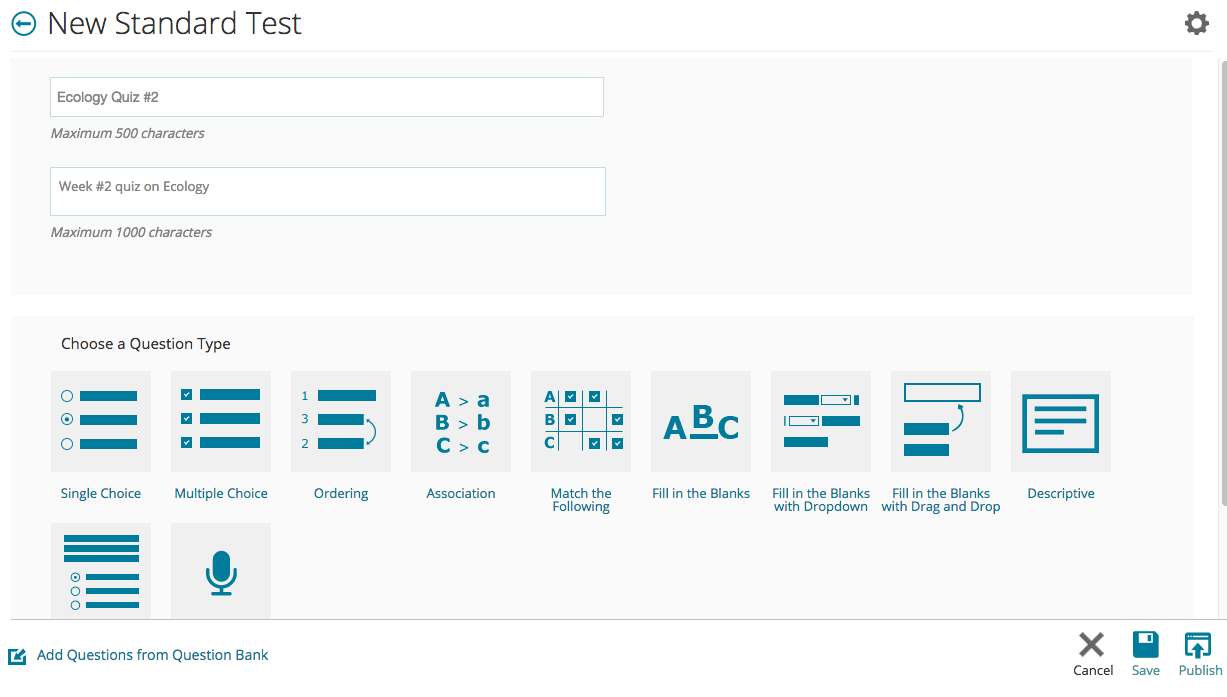Choose the Descriptive question type icon
Image resolution: width=1227 pixels, height=697 pixels.
1061,421
